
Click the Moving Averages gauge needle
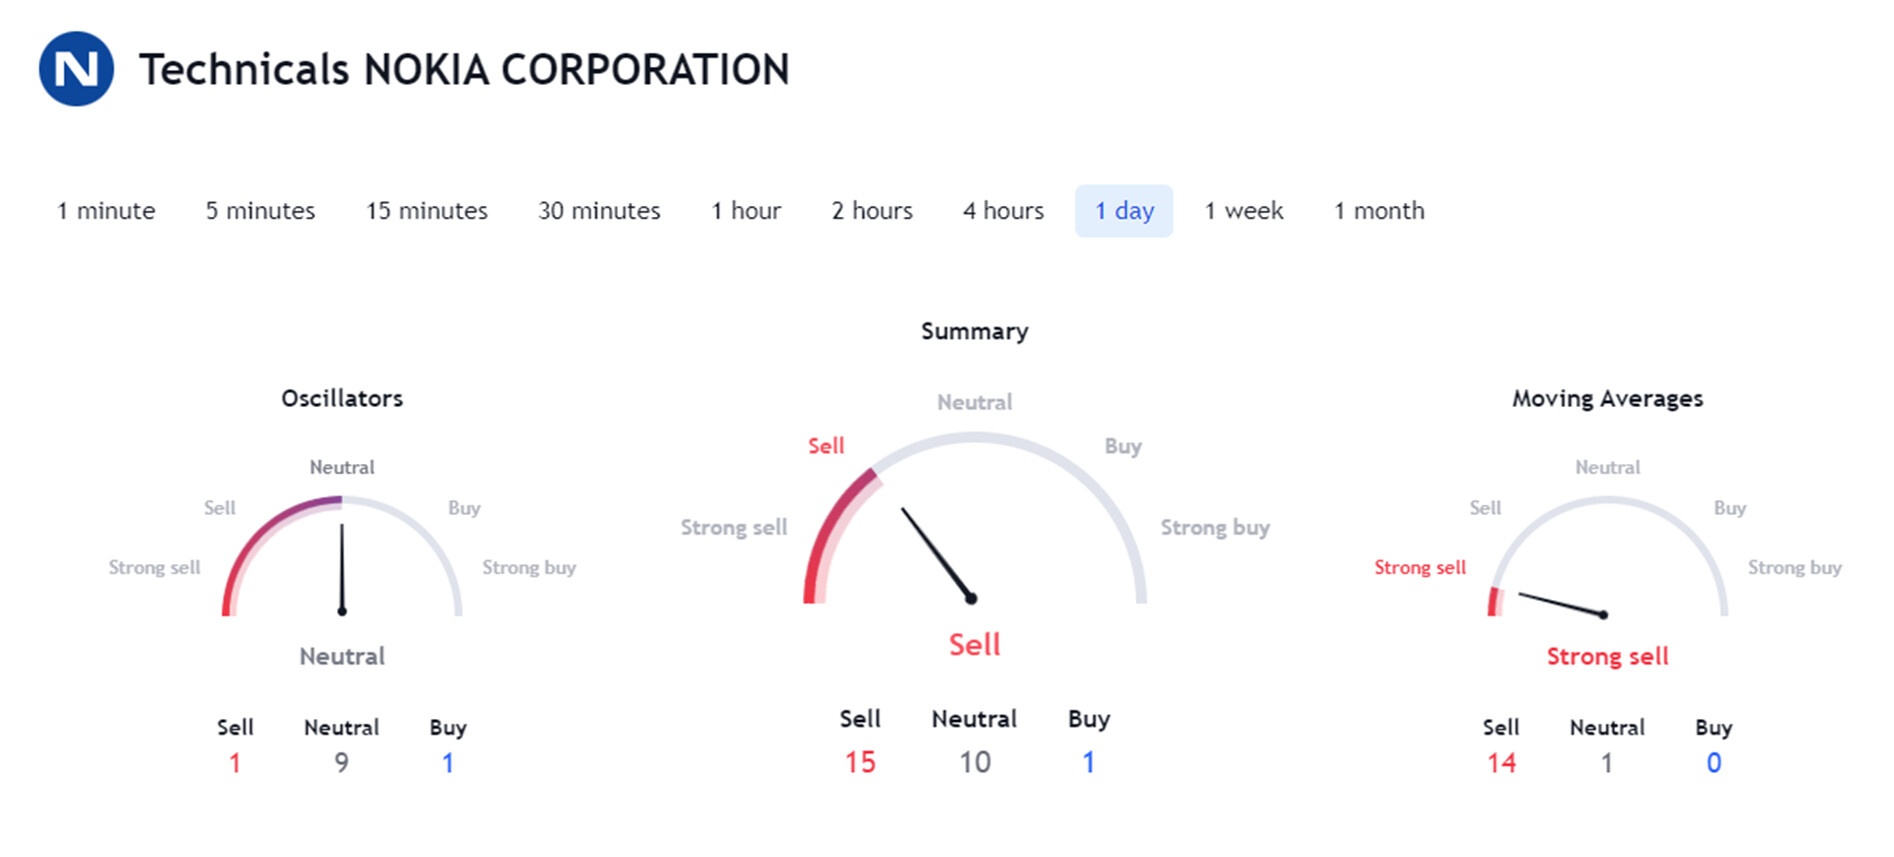[1562, 604]
